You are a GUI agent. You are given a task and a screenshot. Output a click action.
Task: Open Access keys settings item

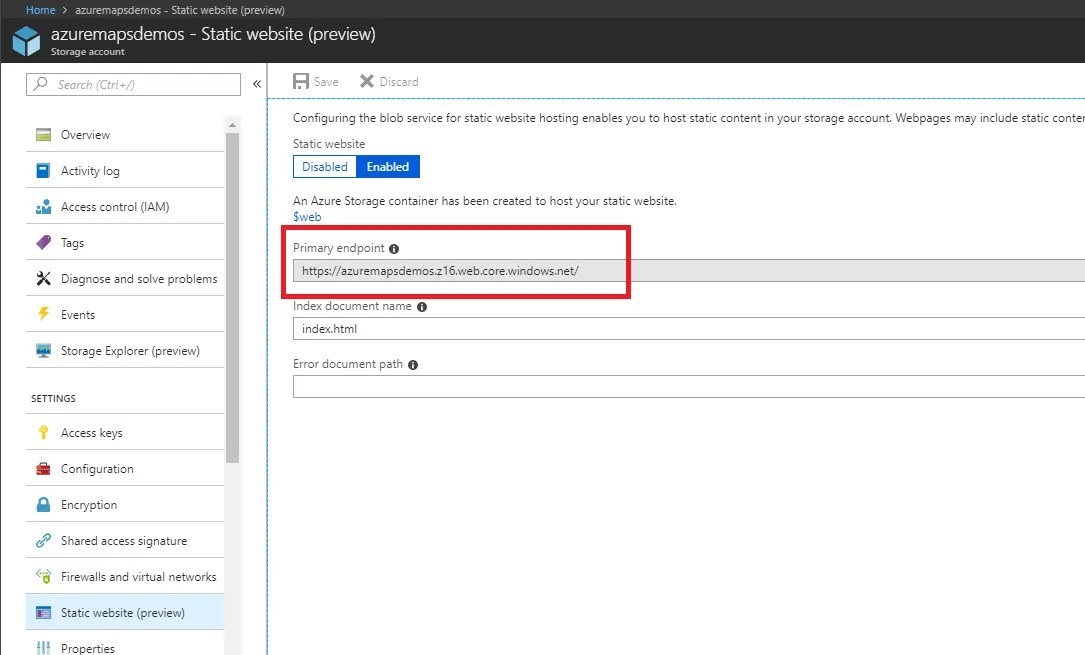125,432
